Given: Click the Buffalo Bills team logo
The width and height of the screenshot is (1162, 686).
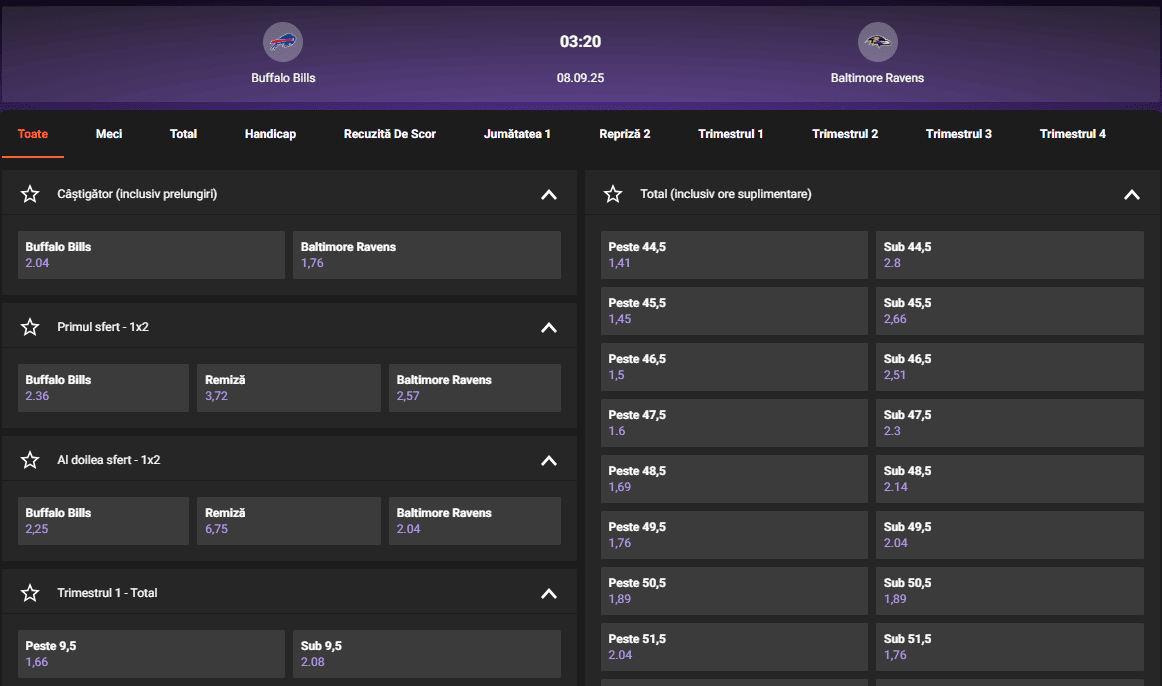Looking at the screenshot, I should pos(283,42).
